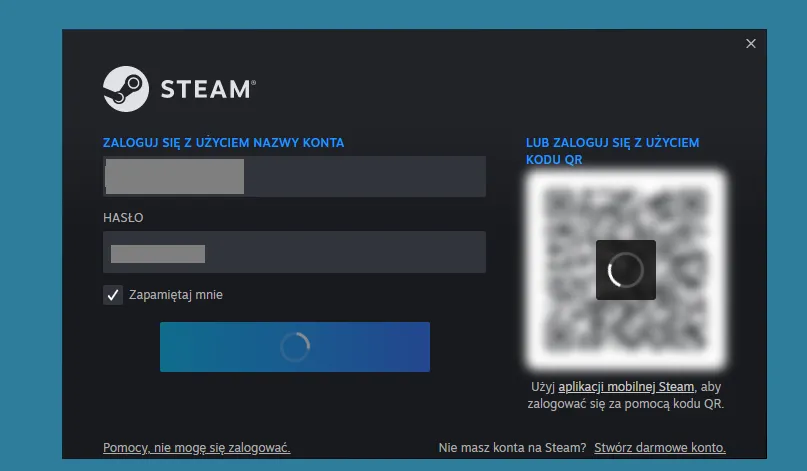Click the HASŁO label
Image resolution: width=807 pixels, height=471 pixels.
click(123, 218)
